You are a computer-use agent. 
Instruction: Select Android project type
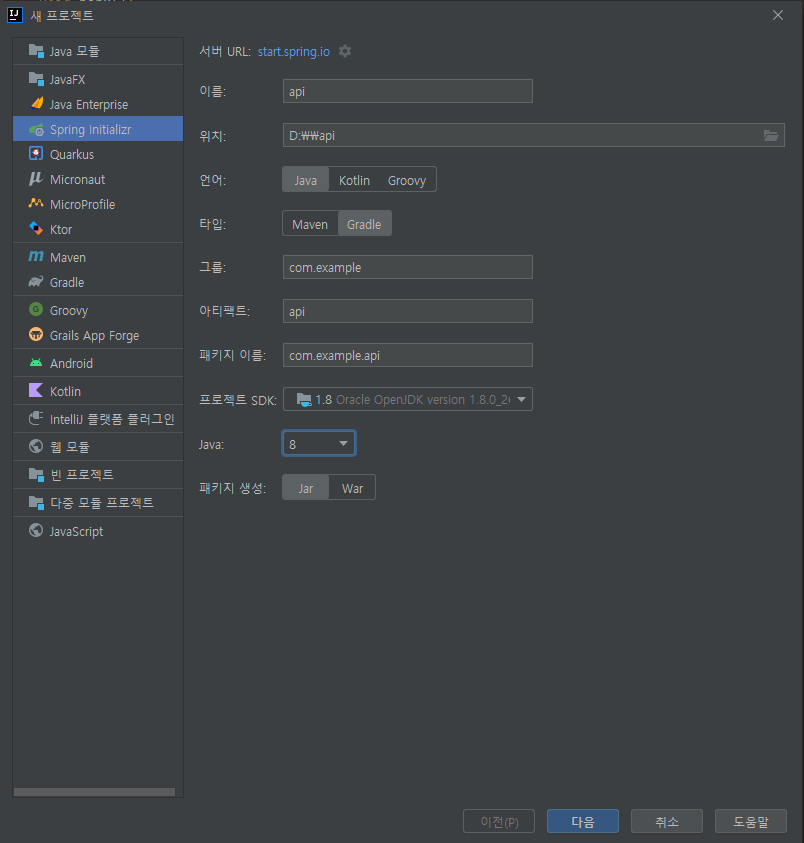click(98, 363)
